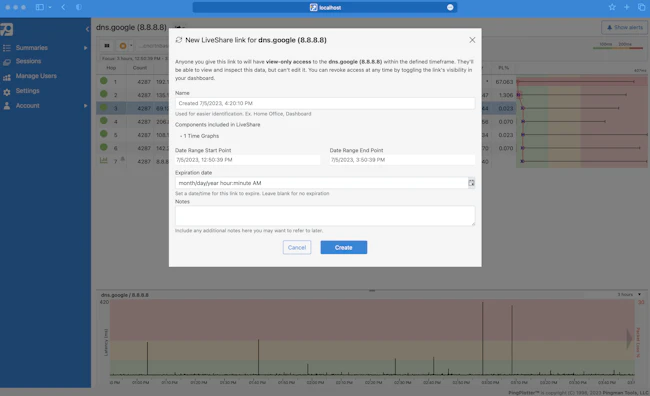Click the 1.306 packet loss value

tap(506, 95)
